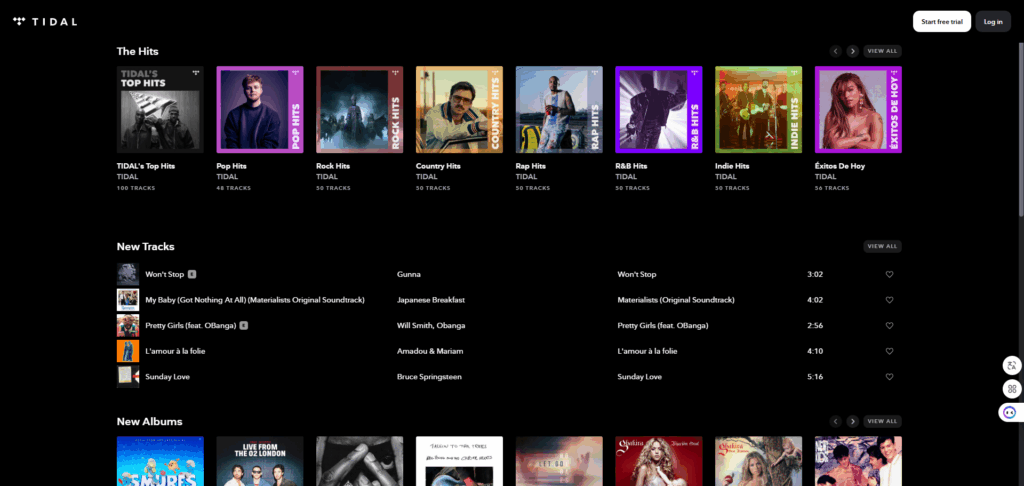Click the translate extension icon at right edge

click(x=1012, y=365)
